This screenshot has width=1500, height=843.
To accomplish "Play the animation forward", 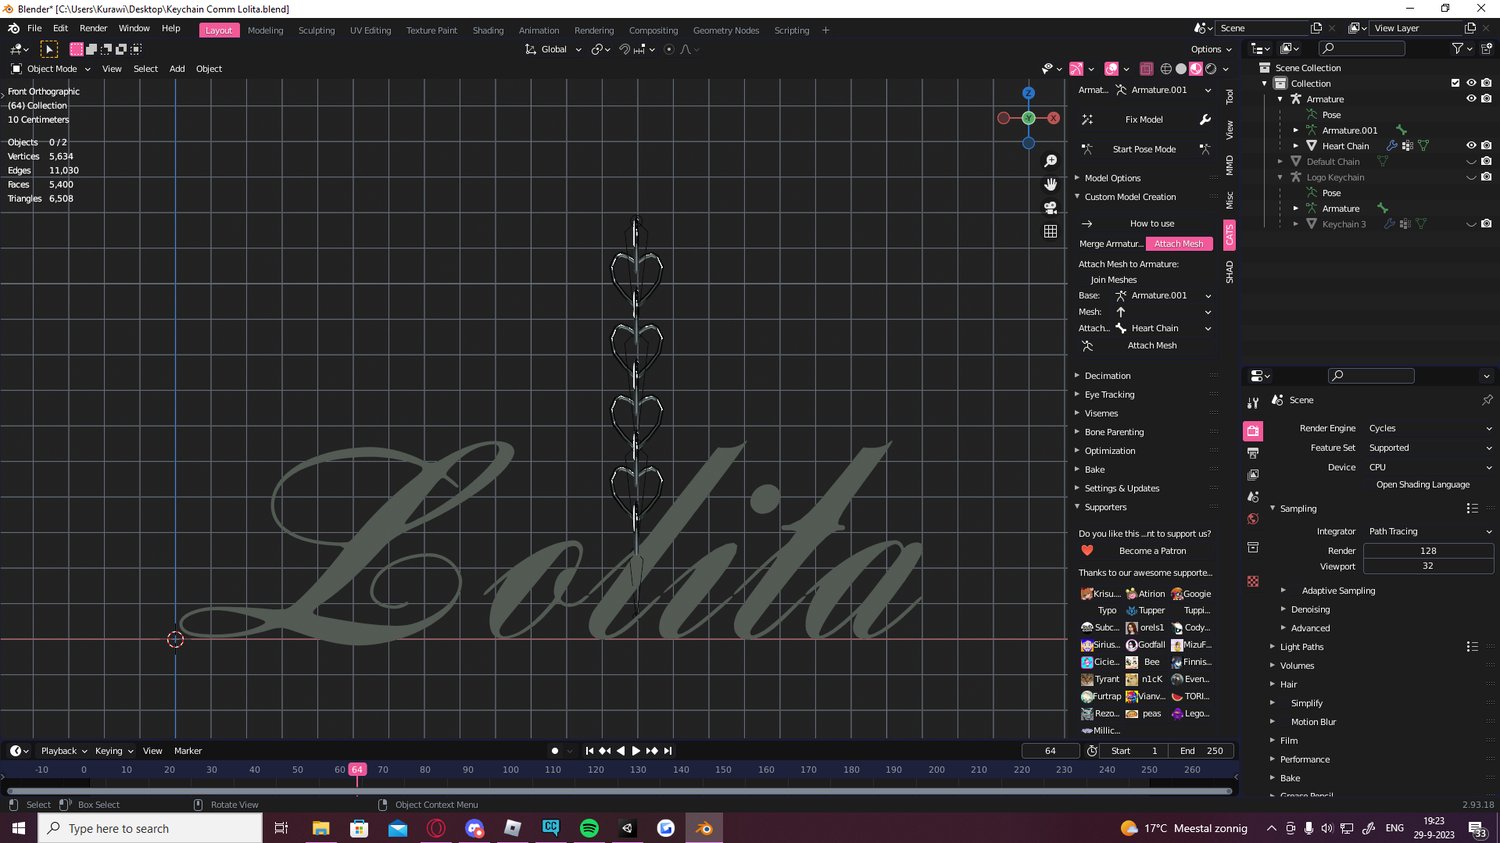I will (636, 751).
